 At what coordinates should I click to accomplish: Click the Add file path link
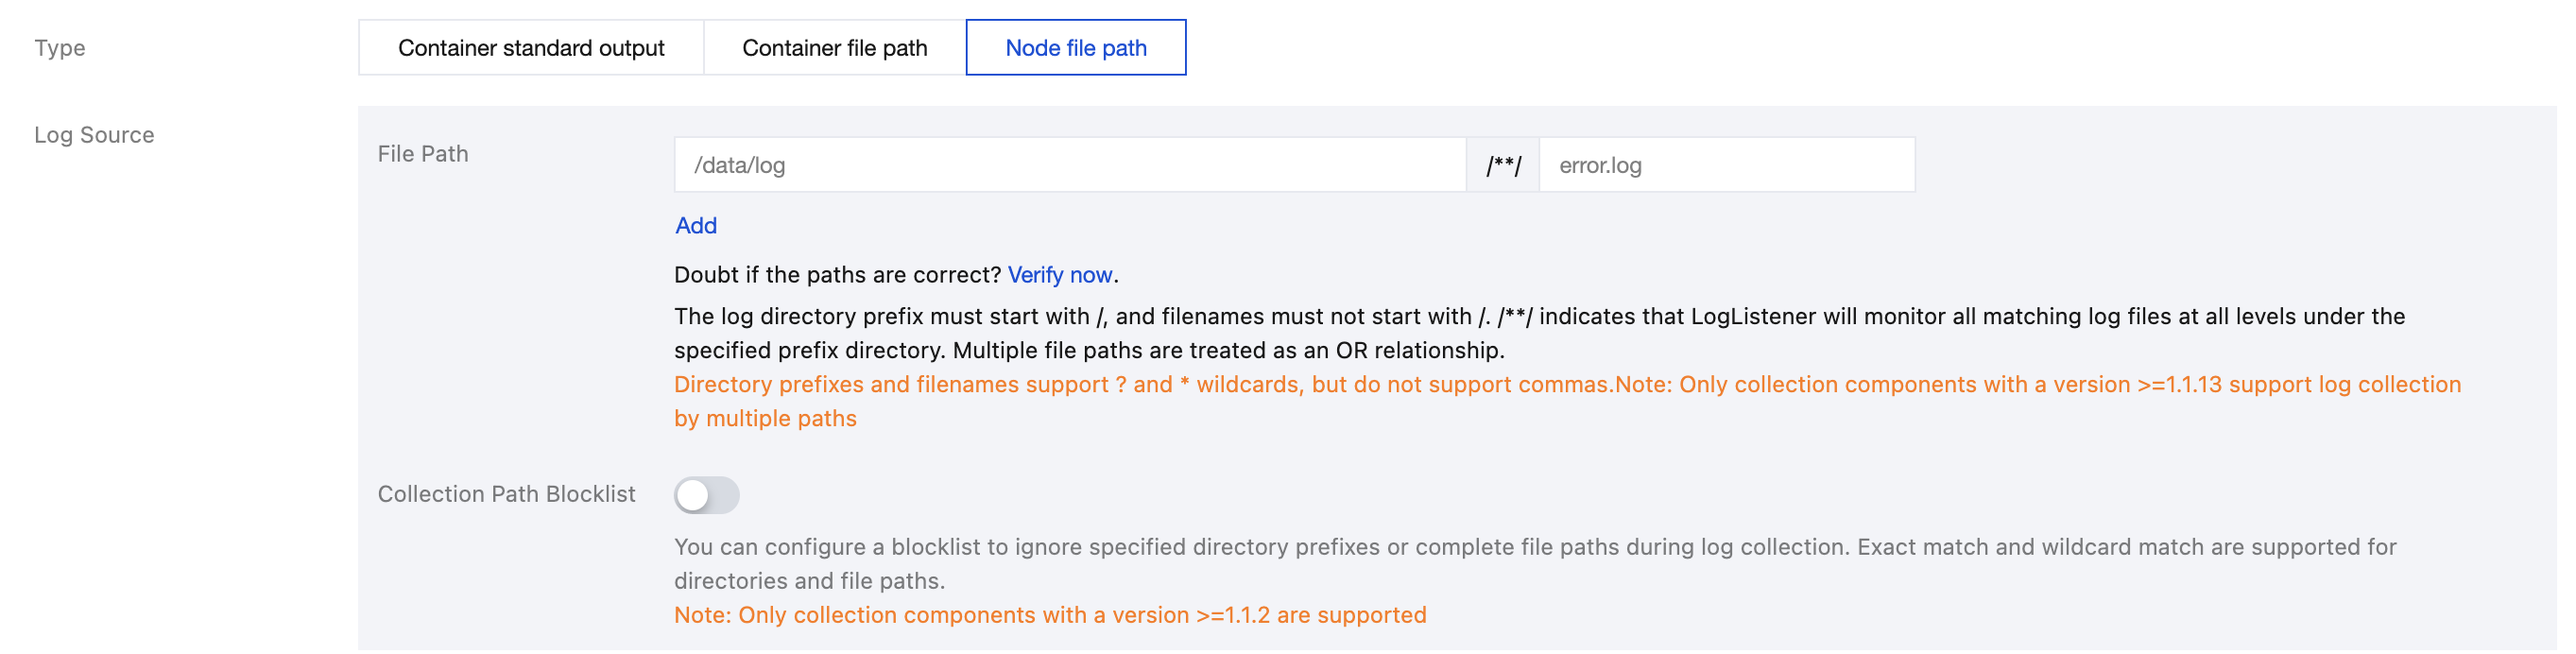click(695, 226)
